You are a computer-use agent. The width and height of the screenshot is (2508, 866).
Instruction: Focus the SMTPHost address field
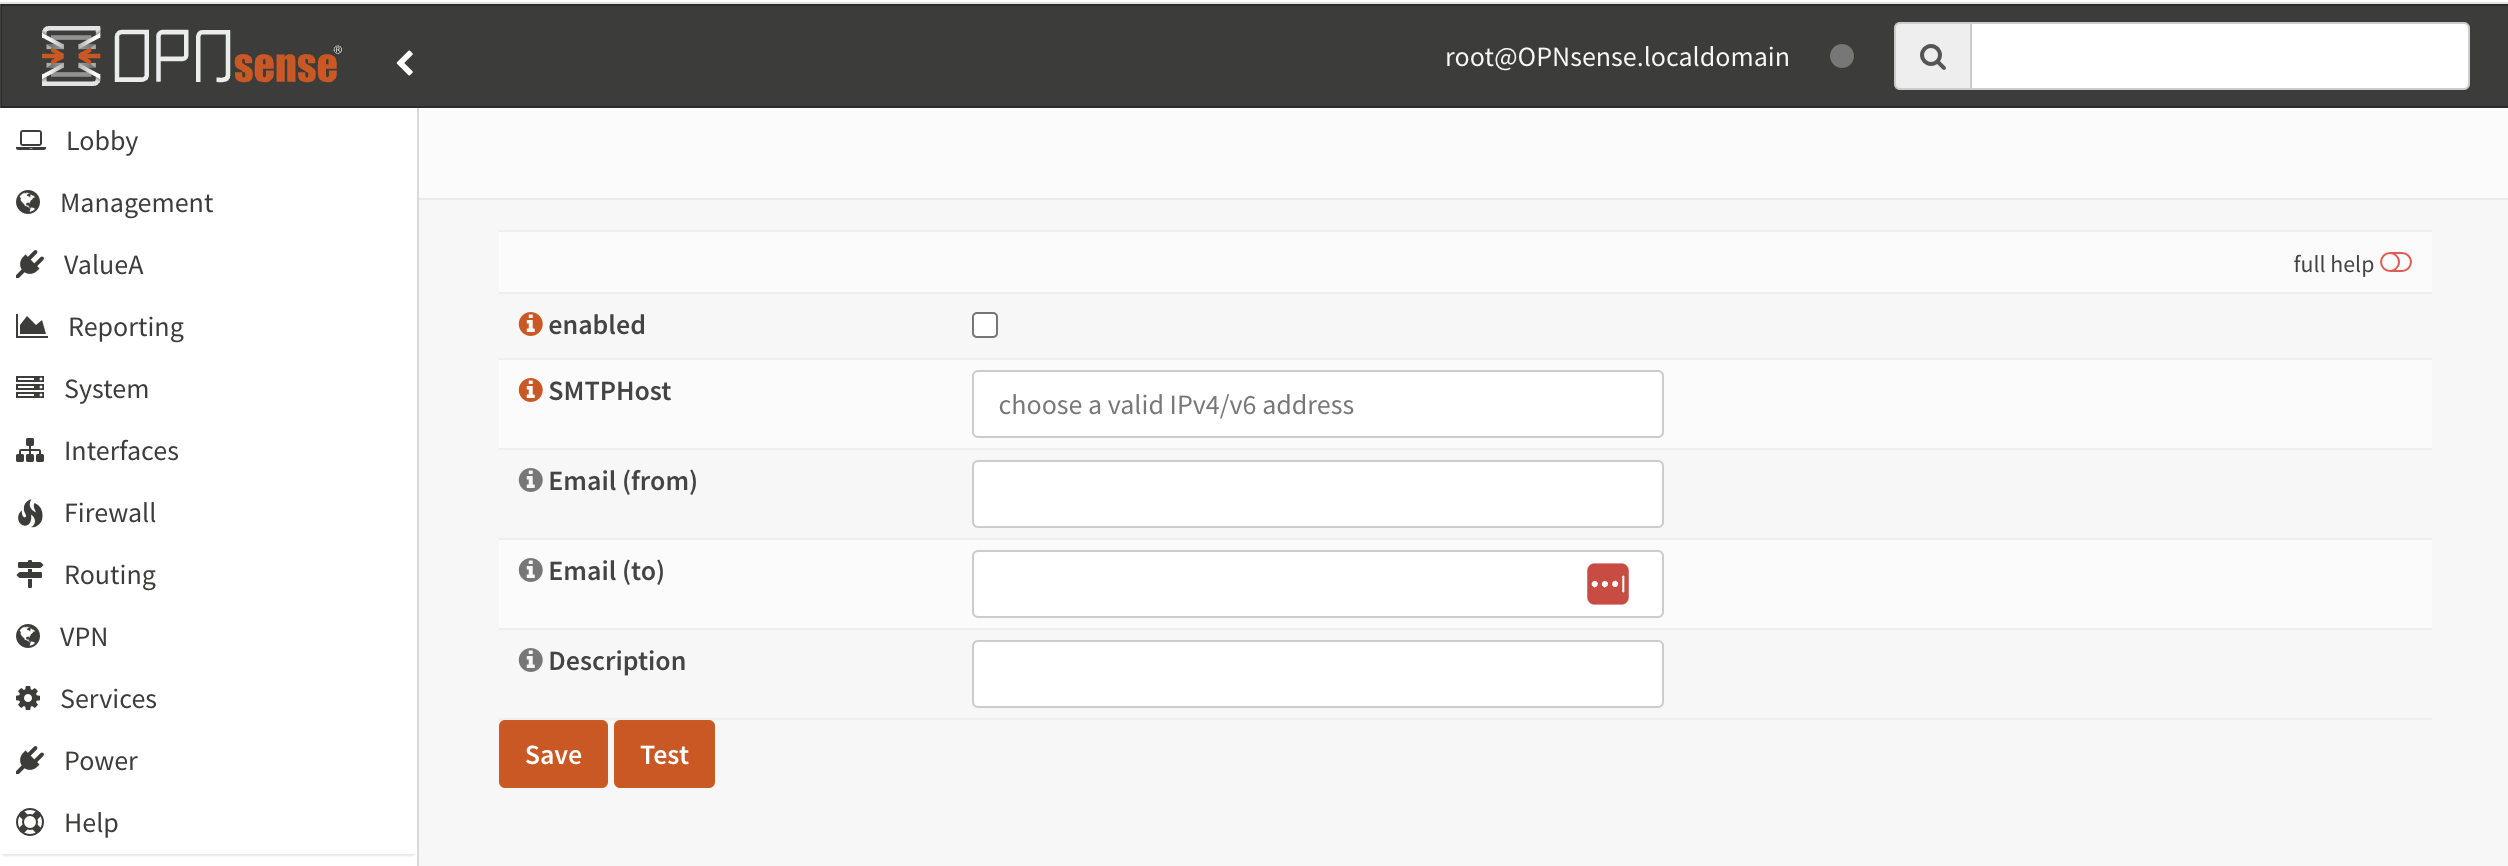pyautogui.click(x=1317, y=404)
